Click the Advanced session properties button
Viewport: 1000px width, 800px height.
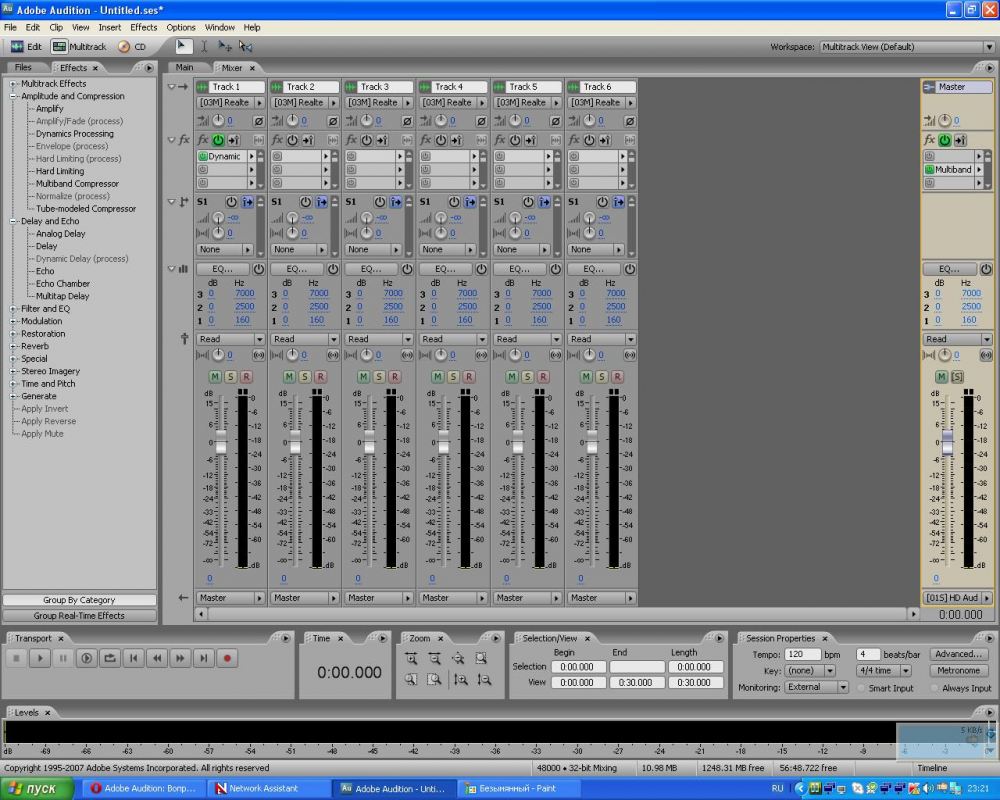[x=959, y=654]
